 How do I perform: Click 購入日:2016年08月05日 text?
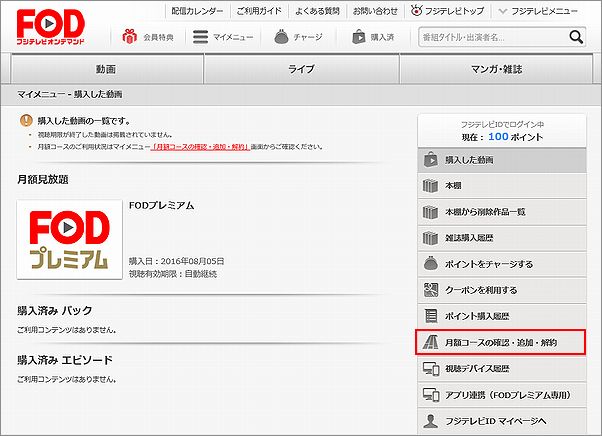[177, 261]
